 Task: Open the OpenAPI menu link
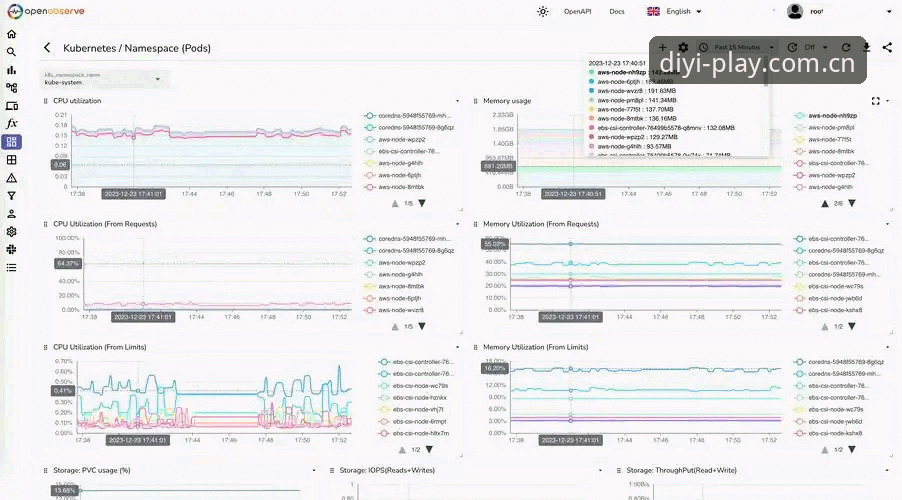[577, 12]
